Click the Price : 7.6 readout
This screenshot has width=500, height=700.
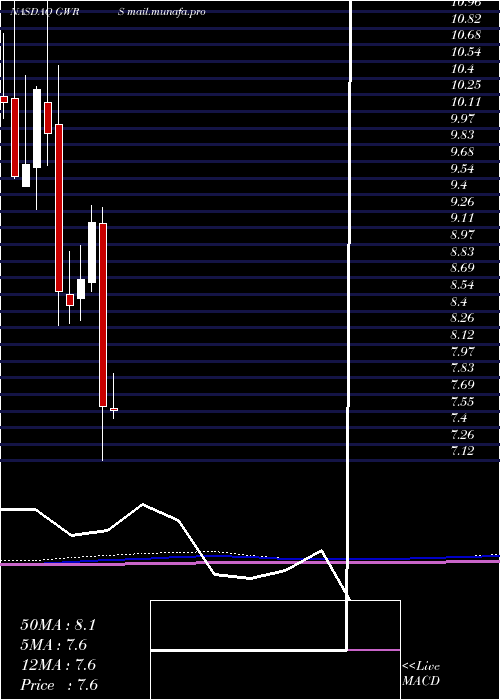click(x=59, y=685)
